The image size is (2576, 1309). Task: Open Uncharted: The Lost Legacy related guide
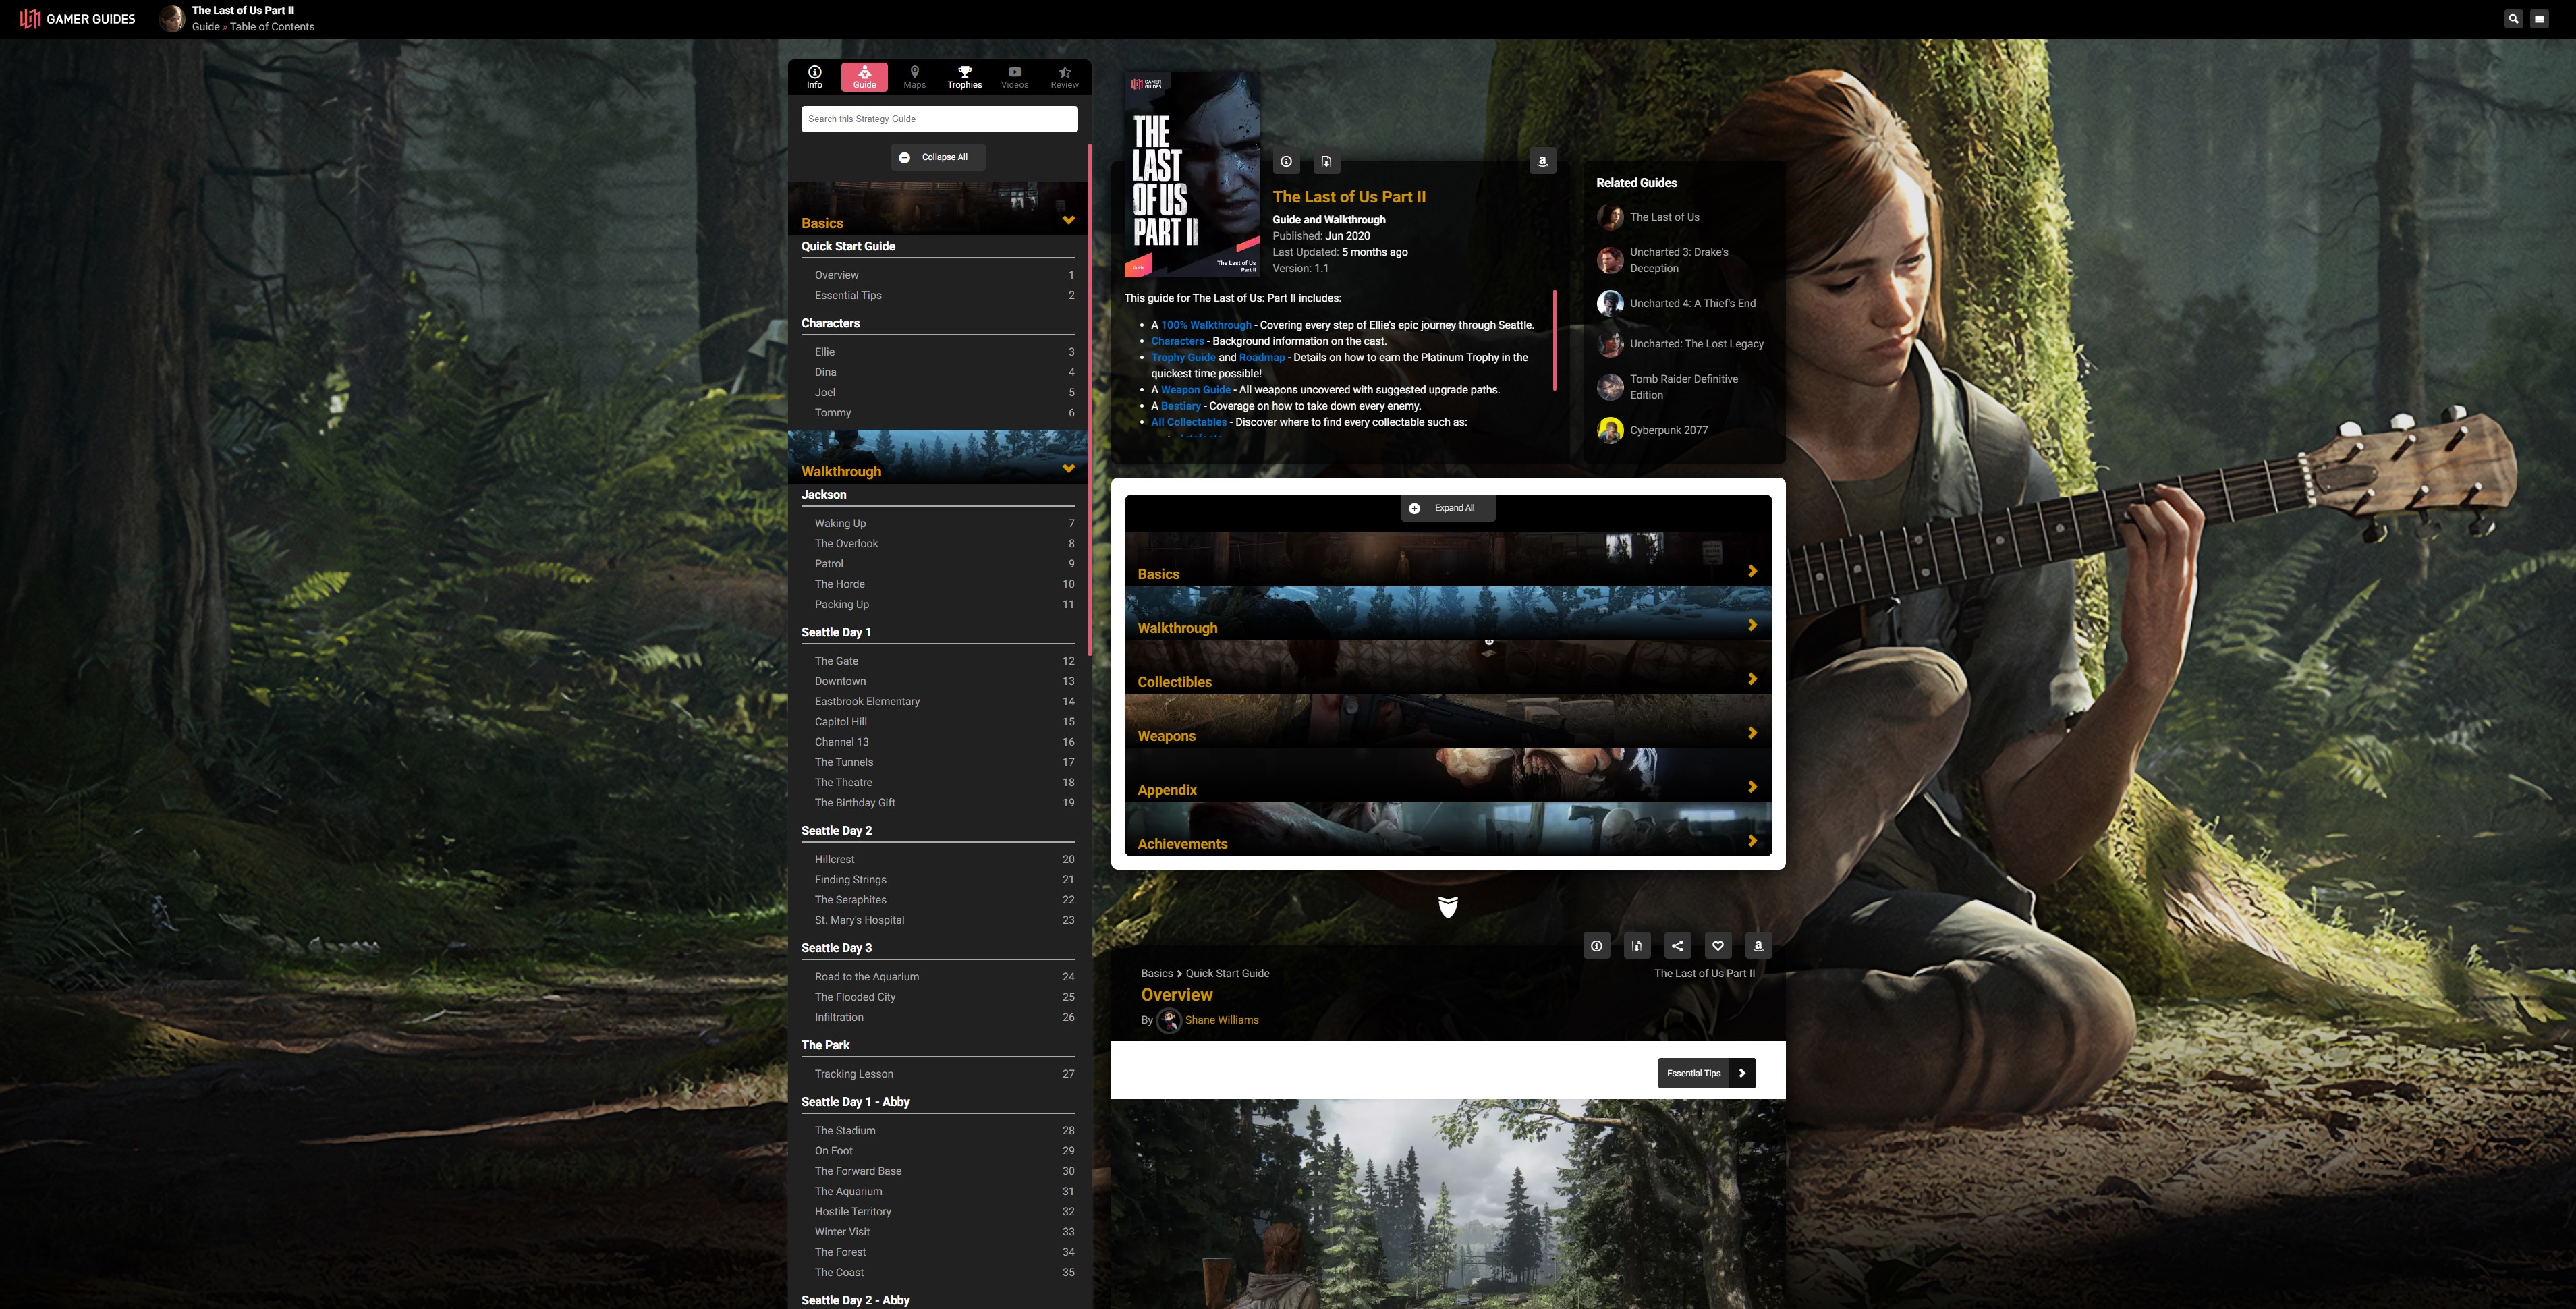pos(1696,344)
